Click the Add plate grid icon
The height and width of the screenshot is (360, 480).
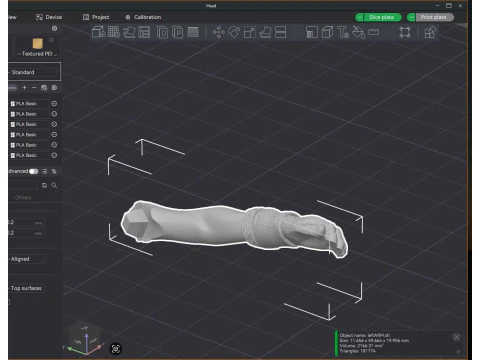point(114,32)
